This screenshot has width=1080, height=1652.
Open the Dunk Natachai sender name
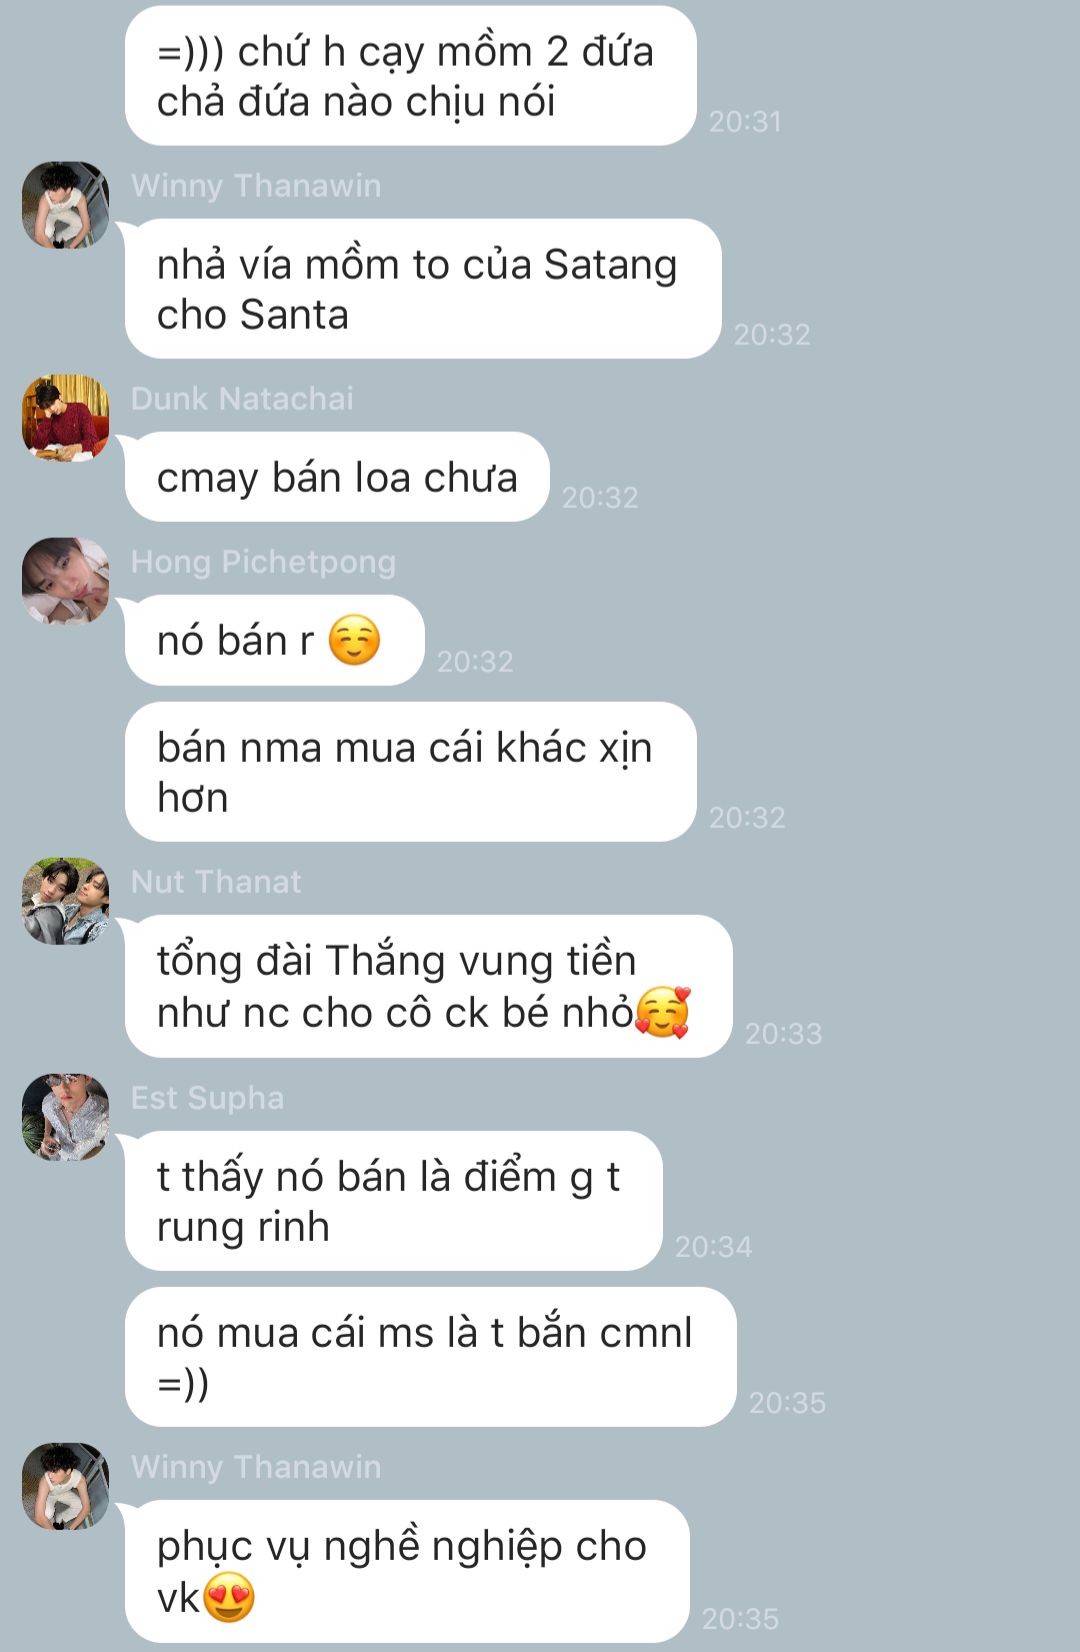click(242, 399)
